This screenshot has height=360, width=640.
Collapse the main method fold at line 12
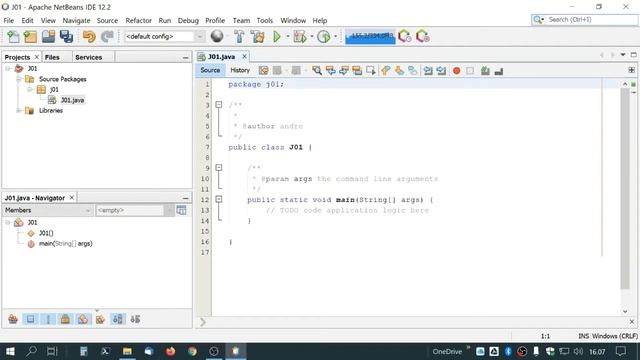click(219, 200)
